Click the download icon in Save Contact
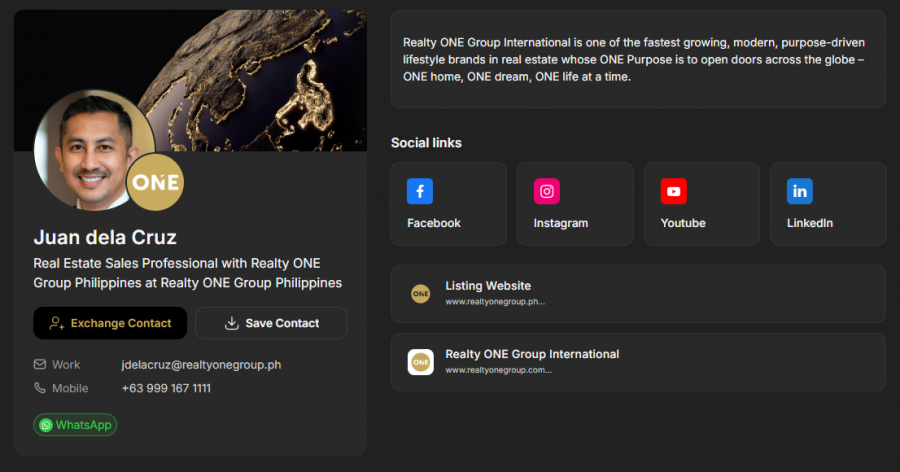900x472 pixels. click(231, 323)
